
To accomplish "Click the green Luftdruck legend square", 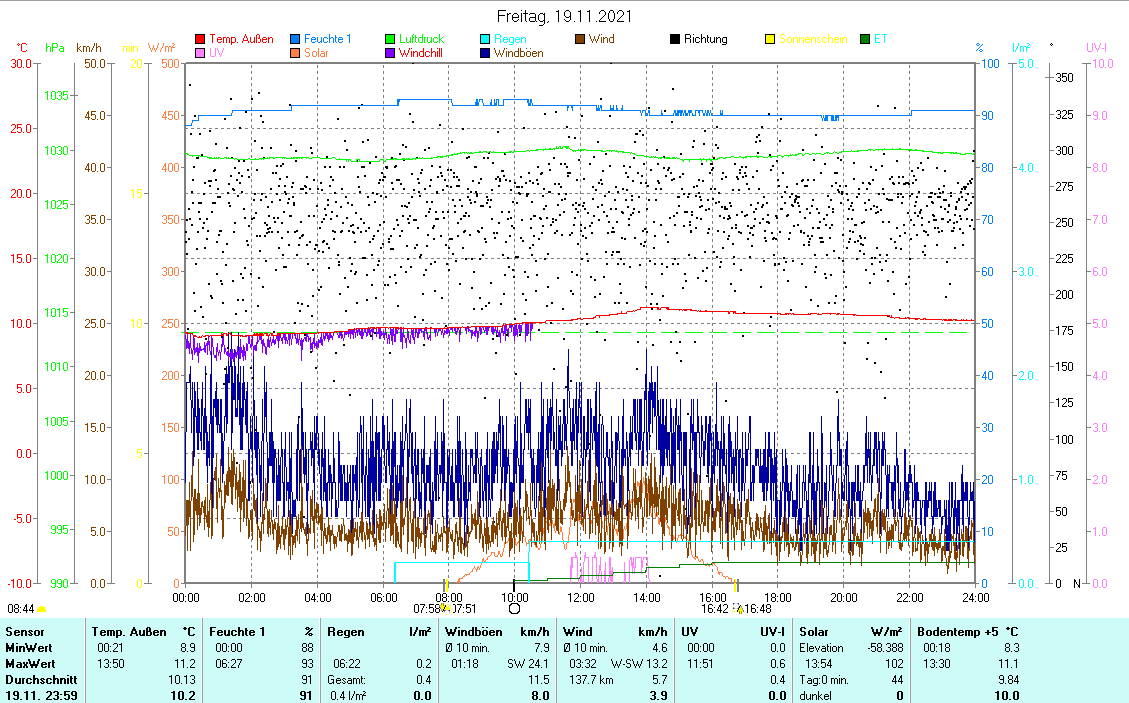I will (390, 40).
